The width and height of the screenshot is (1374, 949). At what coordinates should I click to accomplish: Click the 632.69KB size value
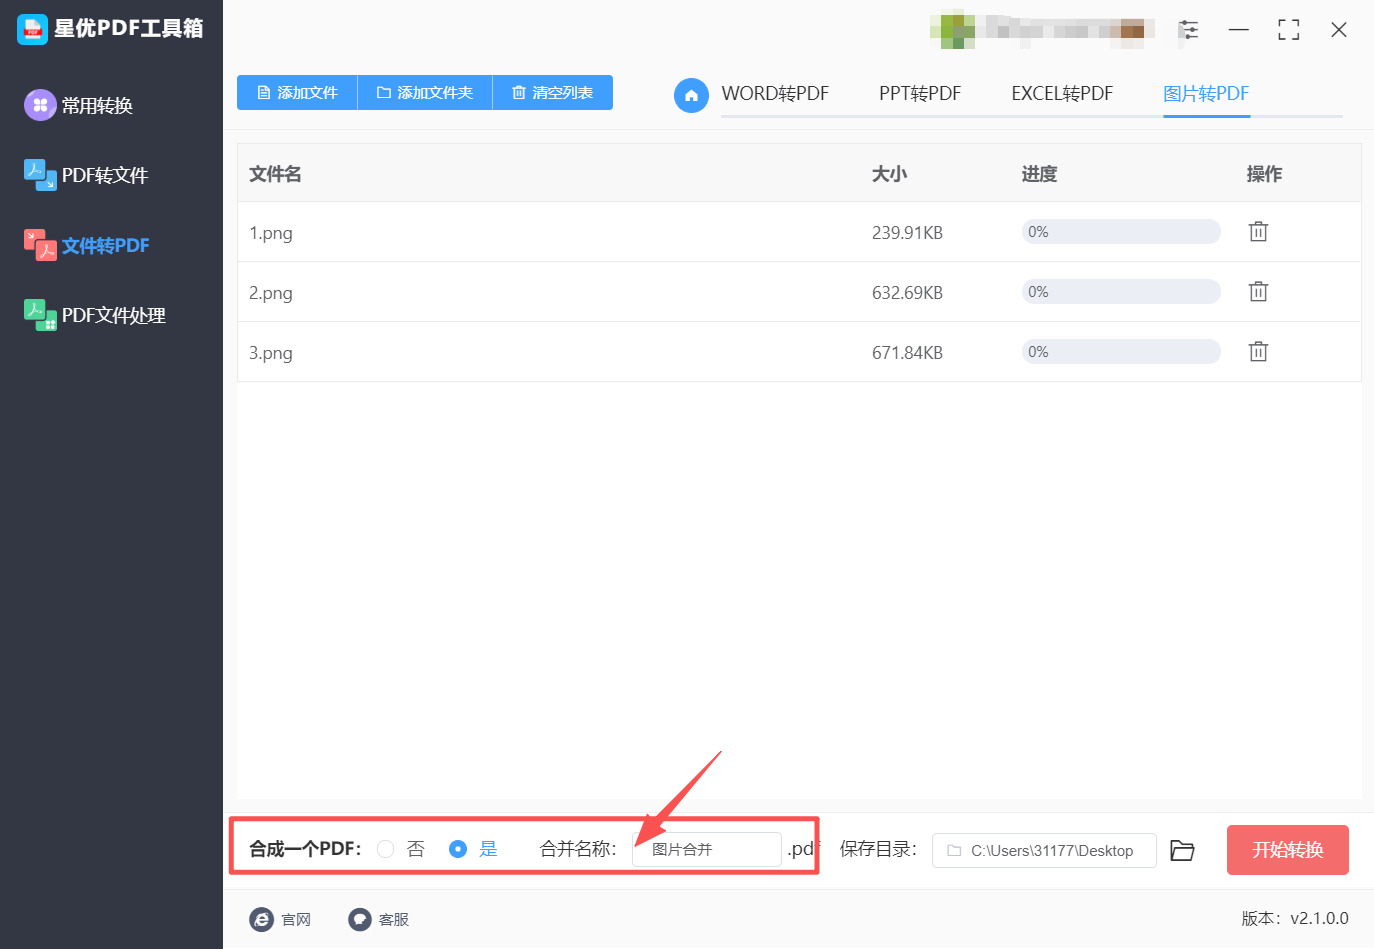[907, 293]
